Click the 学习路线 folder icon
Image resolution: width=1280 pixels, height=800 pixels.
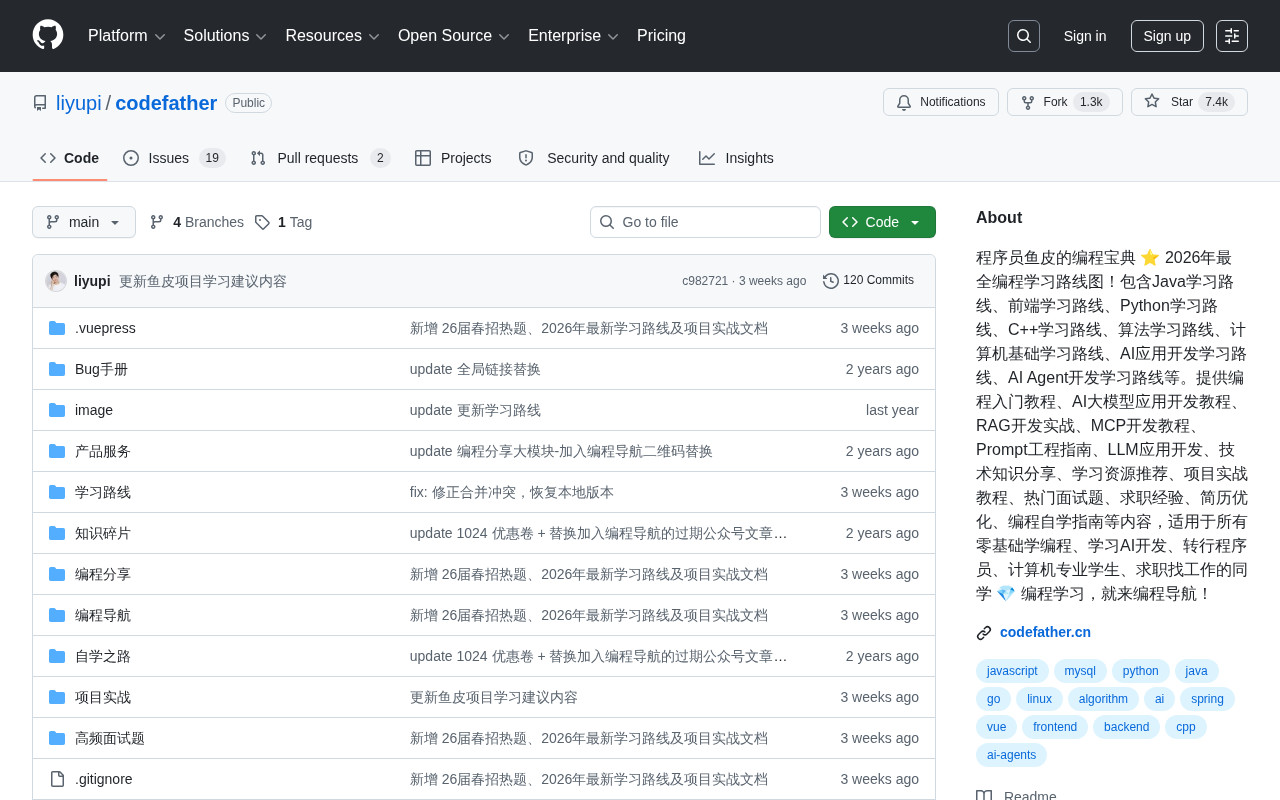pos(57,492)
